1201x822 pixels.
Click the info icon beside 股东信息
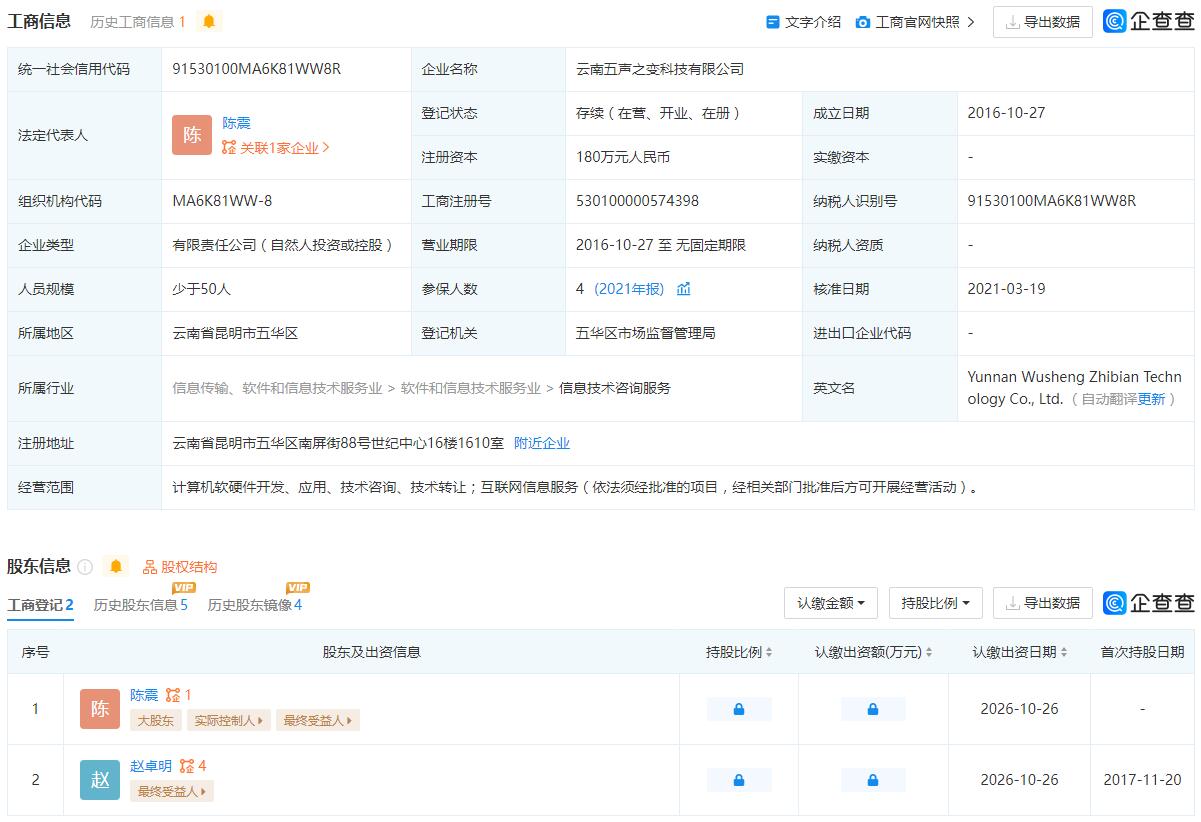[x=85, y=567]
